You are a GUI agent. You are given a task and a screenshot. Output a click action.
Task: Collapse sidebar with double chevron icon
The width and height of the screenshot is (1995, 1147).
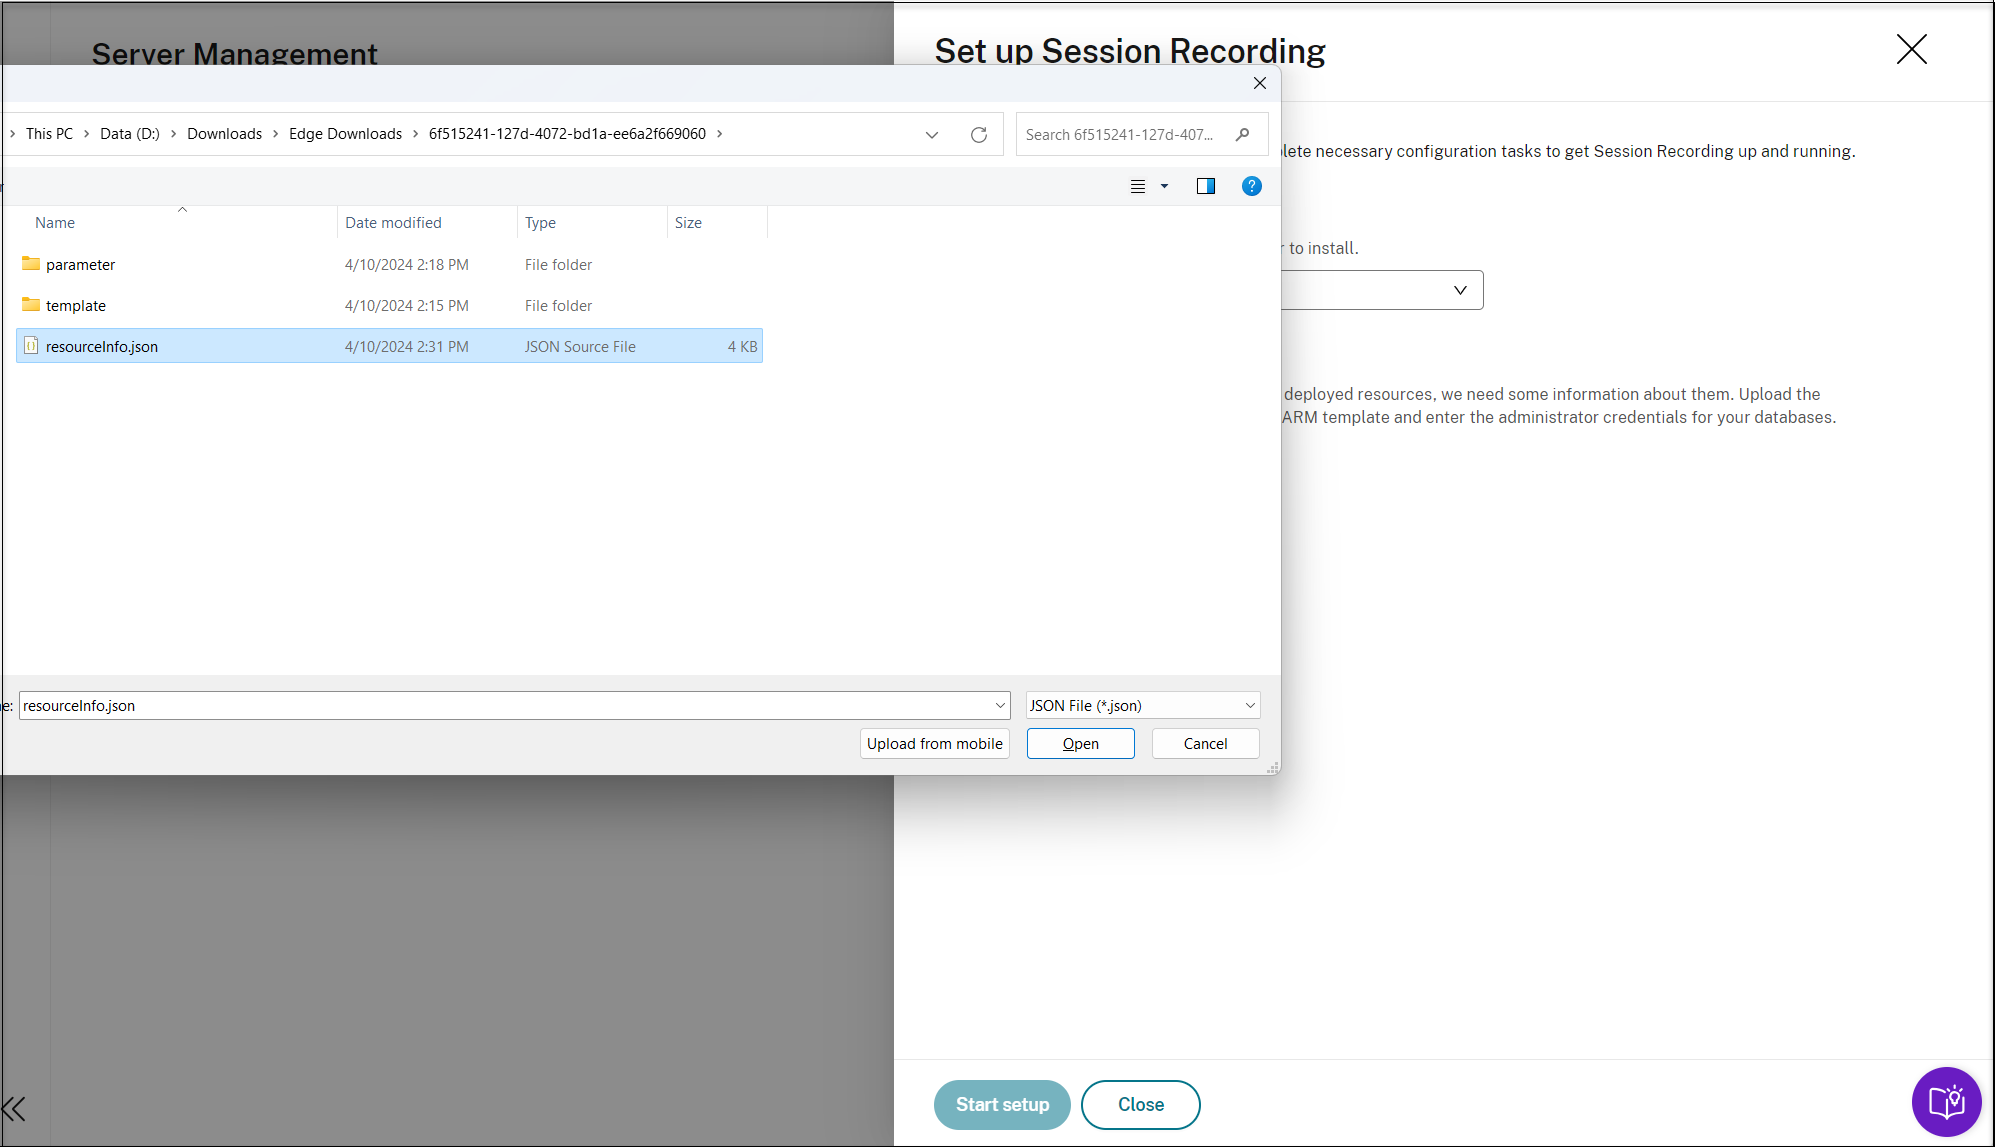[14, 1108]
